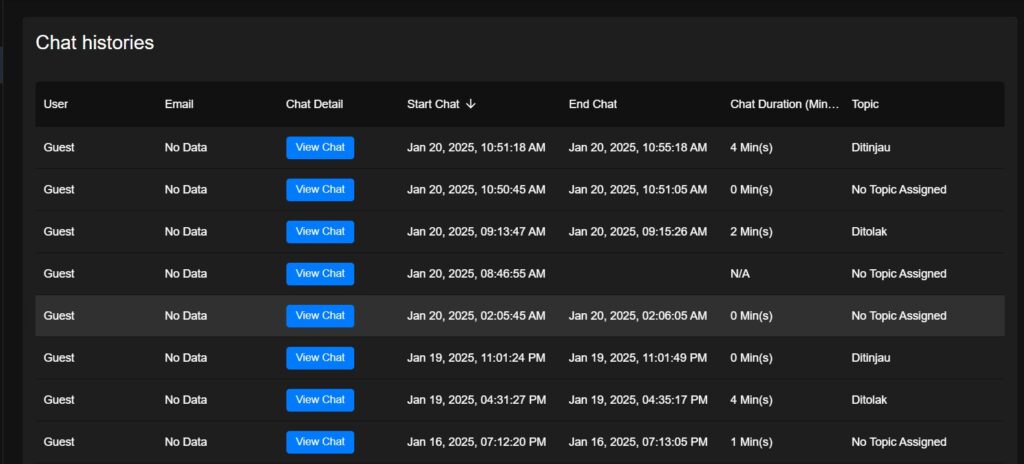Open View Chat for Jan 16 session
1024x464 pixels.
[320, 442]
